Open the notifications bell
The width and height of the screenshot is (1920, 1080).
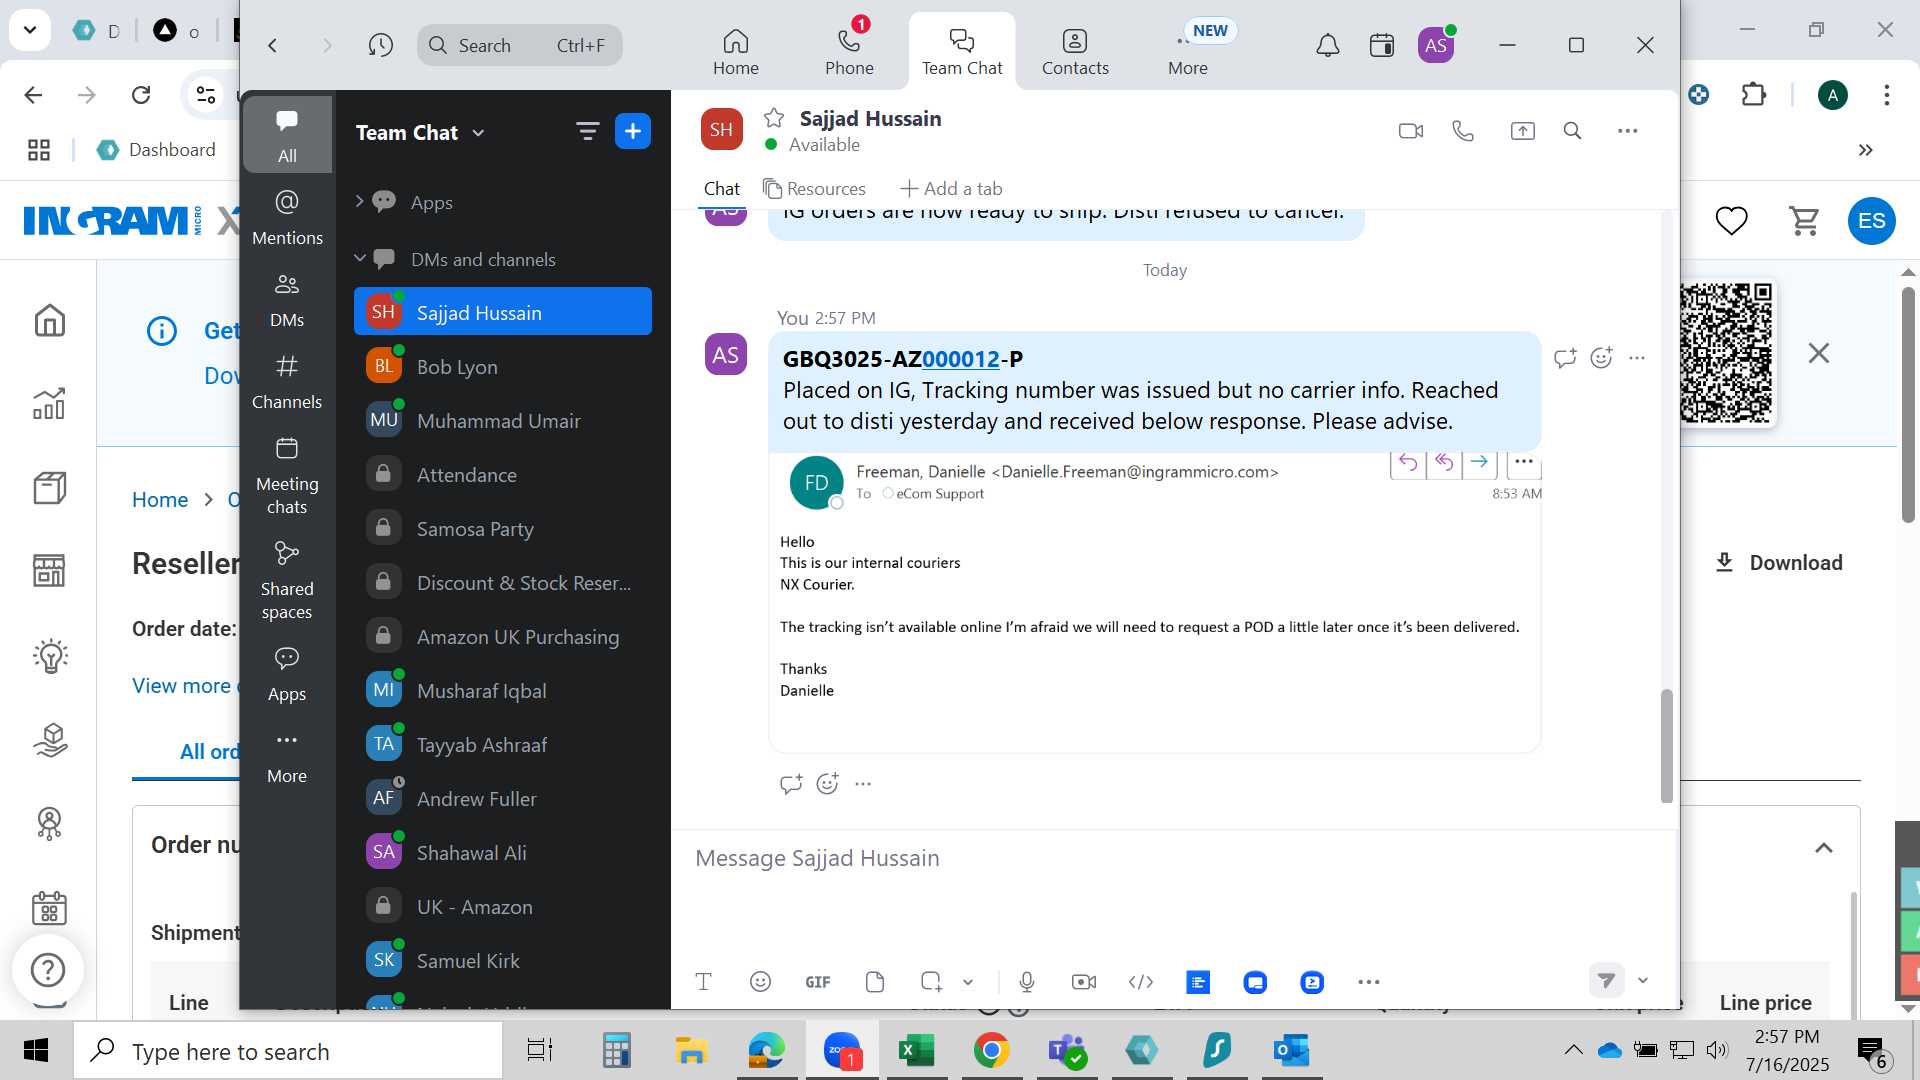point(1327,45)
